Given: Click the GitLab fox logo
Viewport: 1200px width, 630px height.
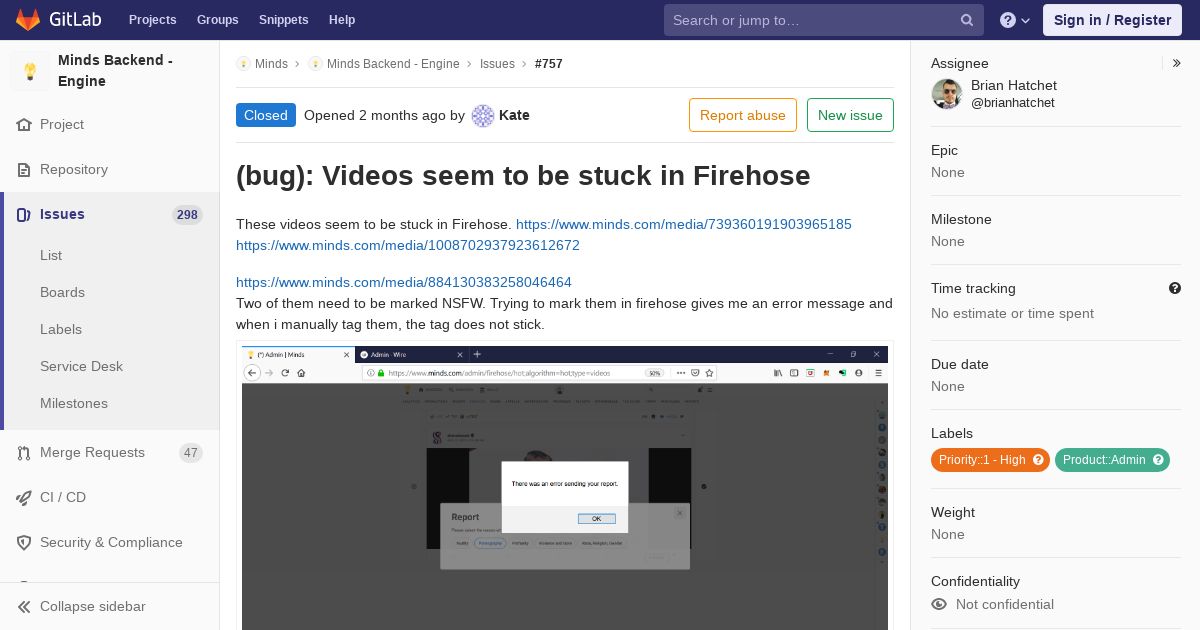Looking at the screenshot, I should [x=28, y=20].
